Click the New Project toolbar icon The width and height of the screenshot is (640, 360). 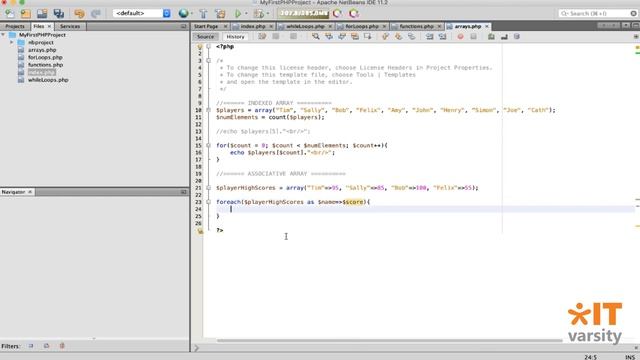point(25,13)
